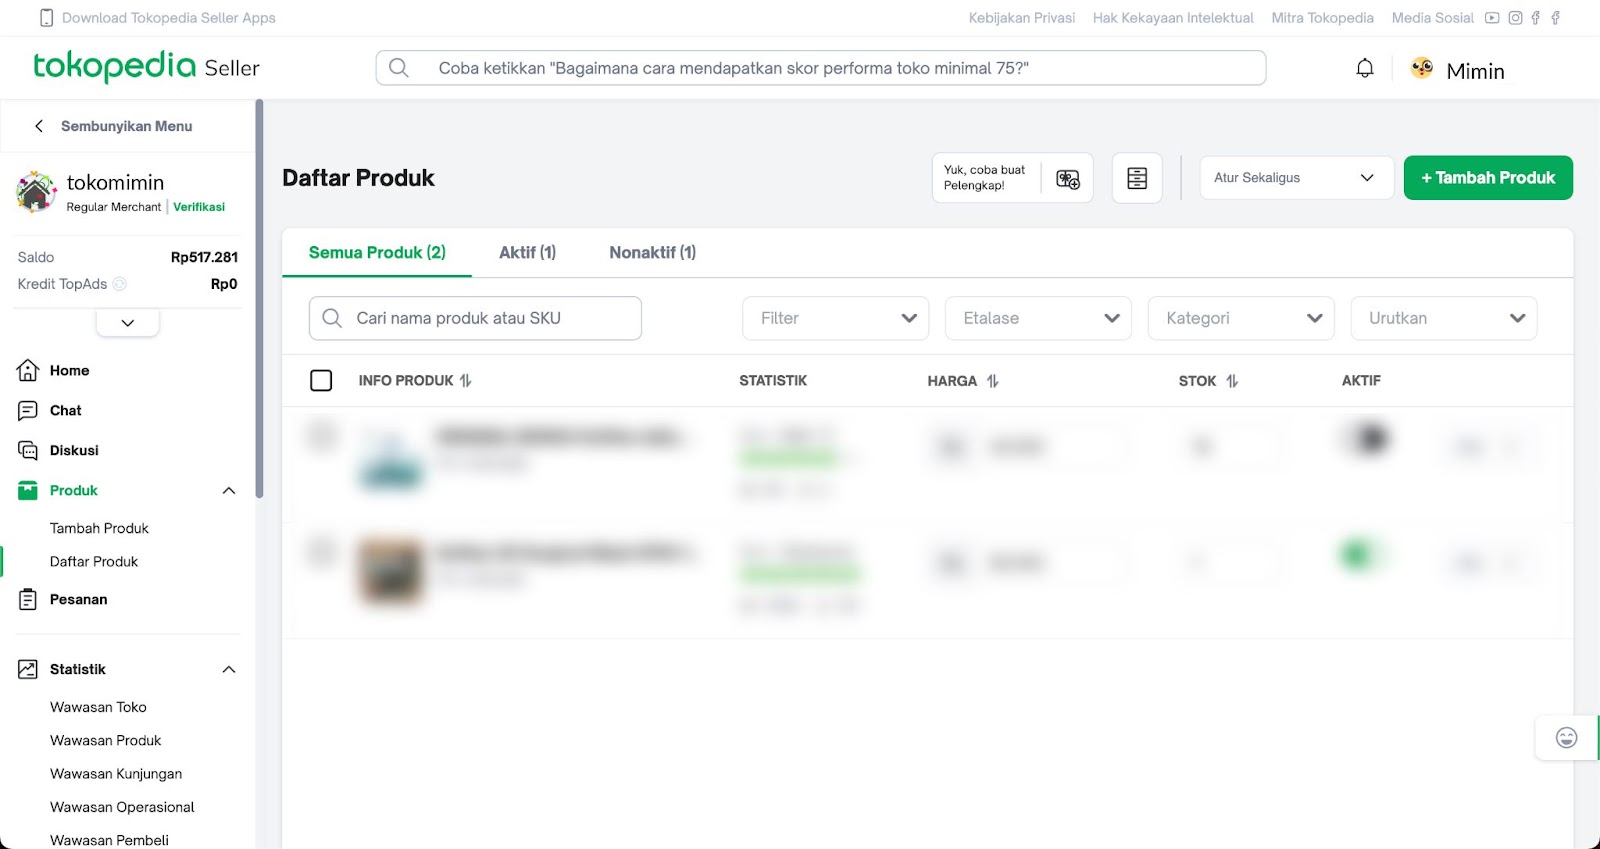
Task: Open the YouTube social media icon
Action: [1492, 18]
